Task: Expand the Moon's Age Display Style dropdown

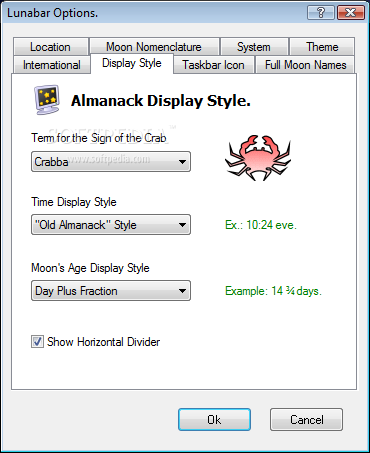Action: (x=111, y=291)
